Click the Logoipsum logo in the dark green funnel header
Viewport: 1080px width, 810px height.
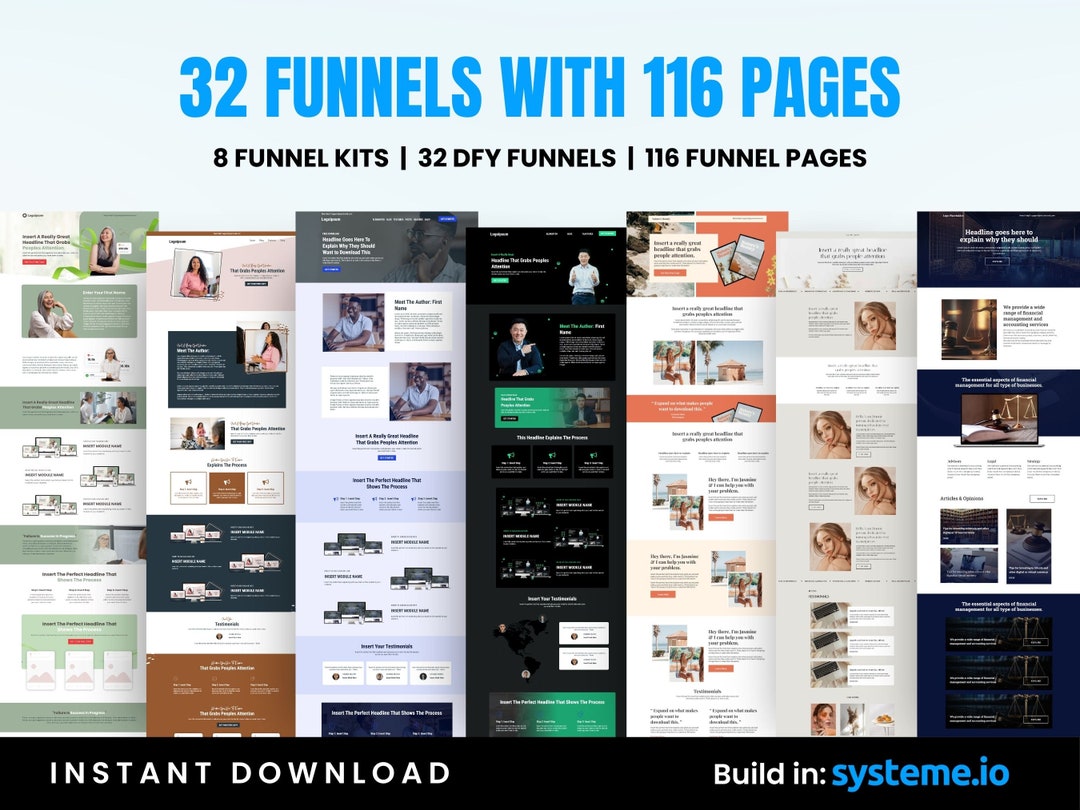(497, 233)
